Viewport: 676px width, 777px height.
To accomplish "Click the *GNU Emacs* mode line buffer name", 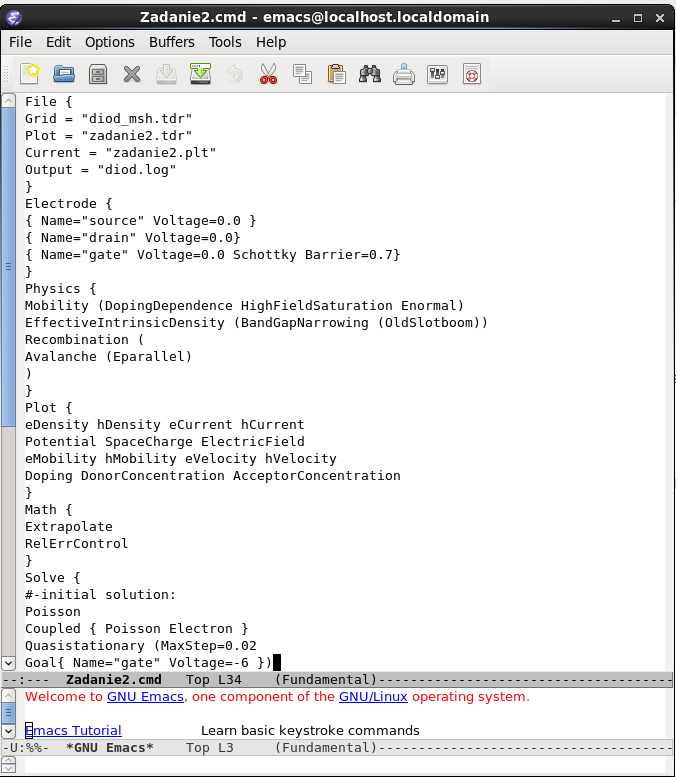I will pos(110,747).
